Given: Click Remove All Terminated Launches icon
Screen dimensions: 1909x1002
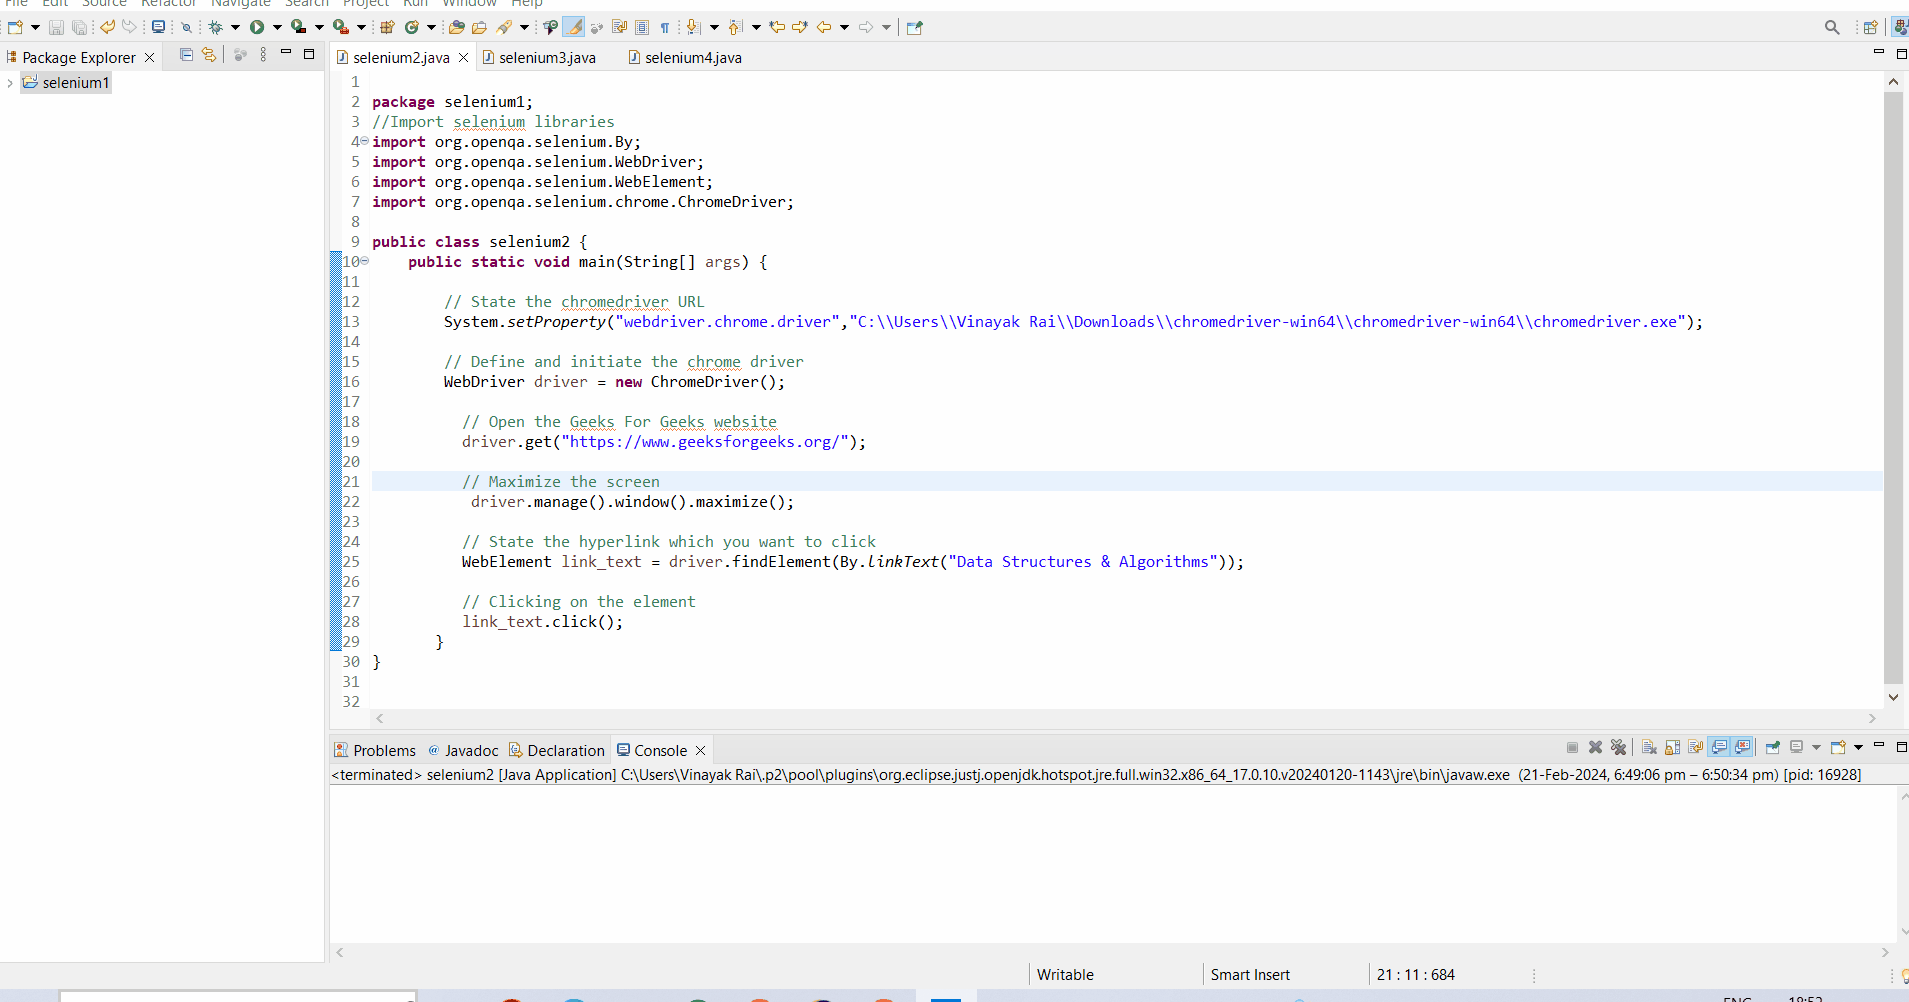Looking at the screenshot, I should pyautogui.click(x=1619, y=747).
